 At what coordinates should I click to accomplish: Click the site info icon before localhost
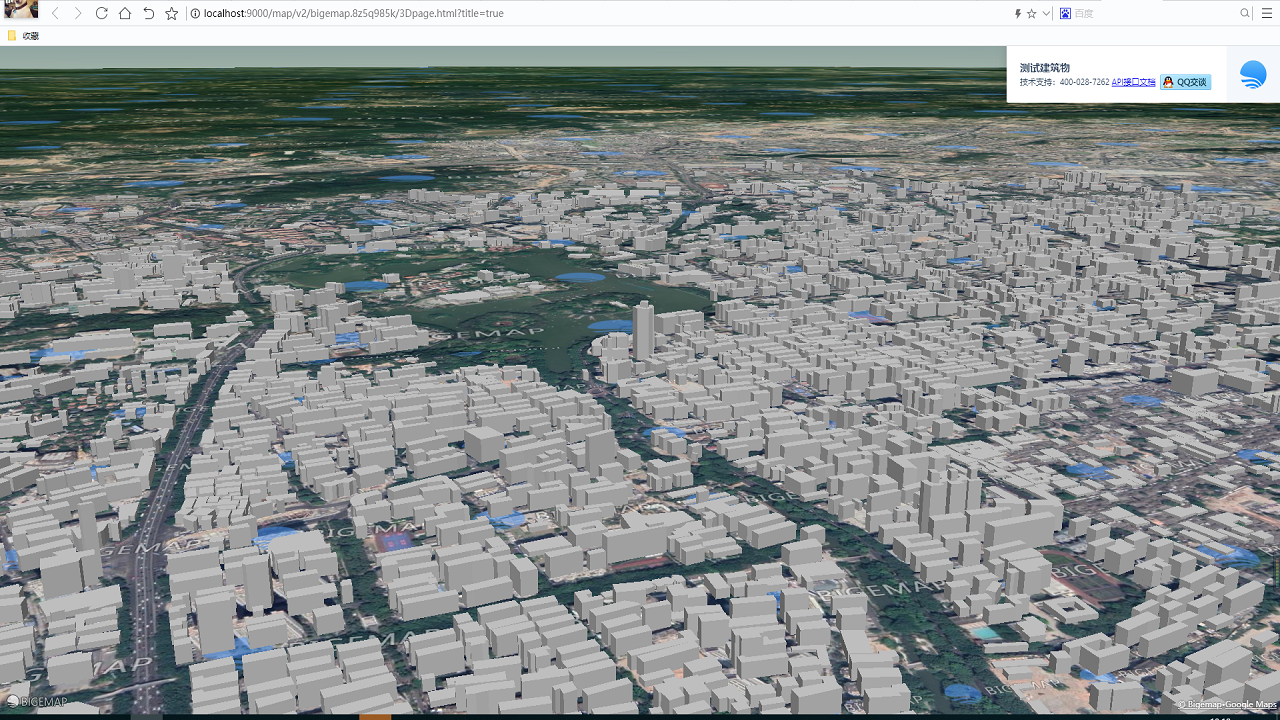tap(195, 14)
